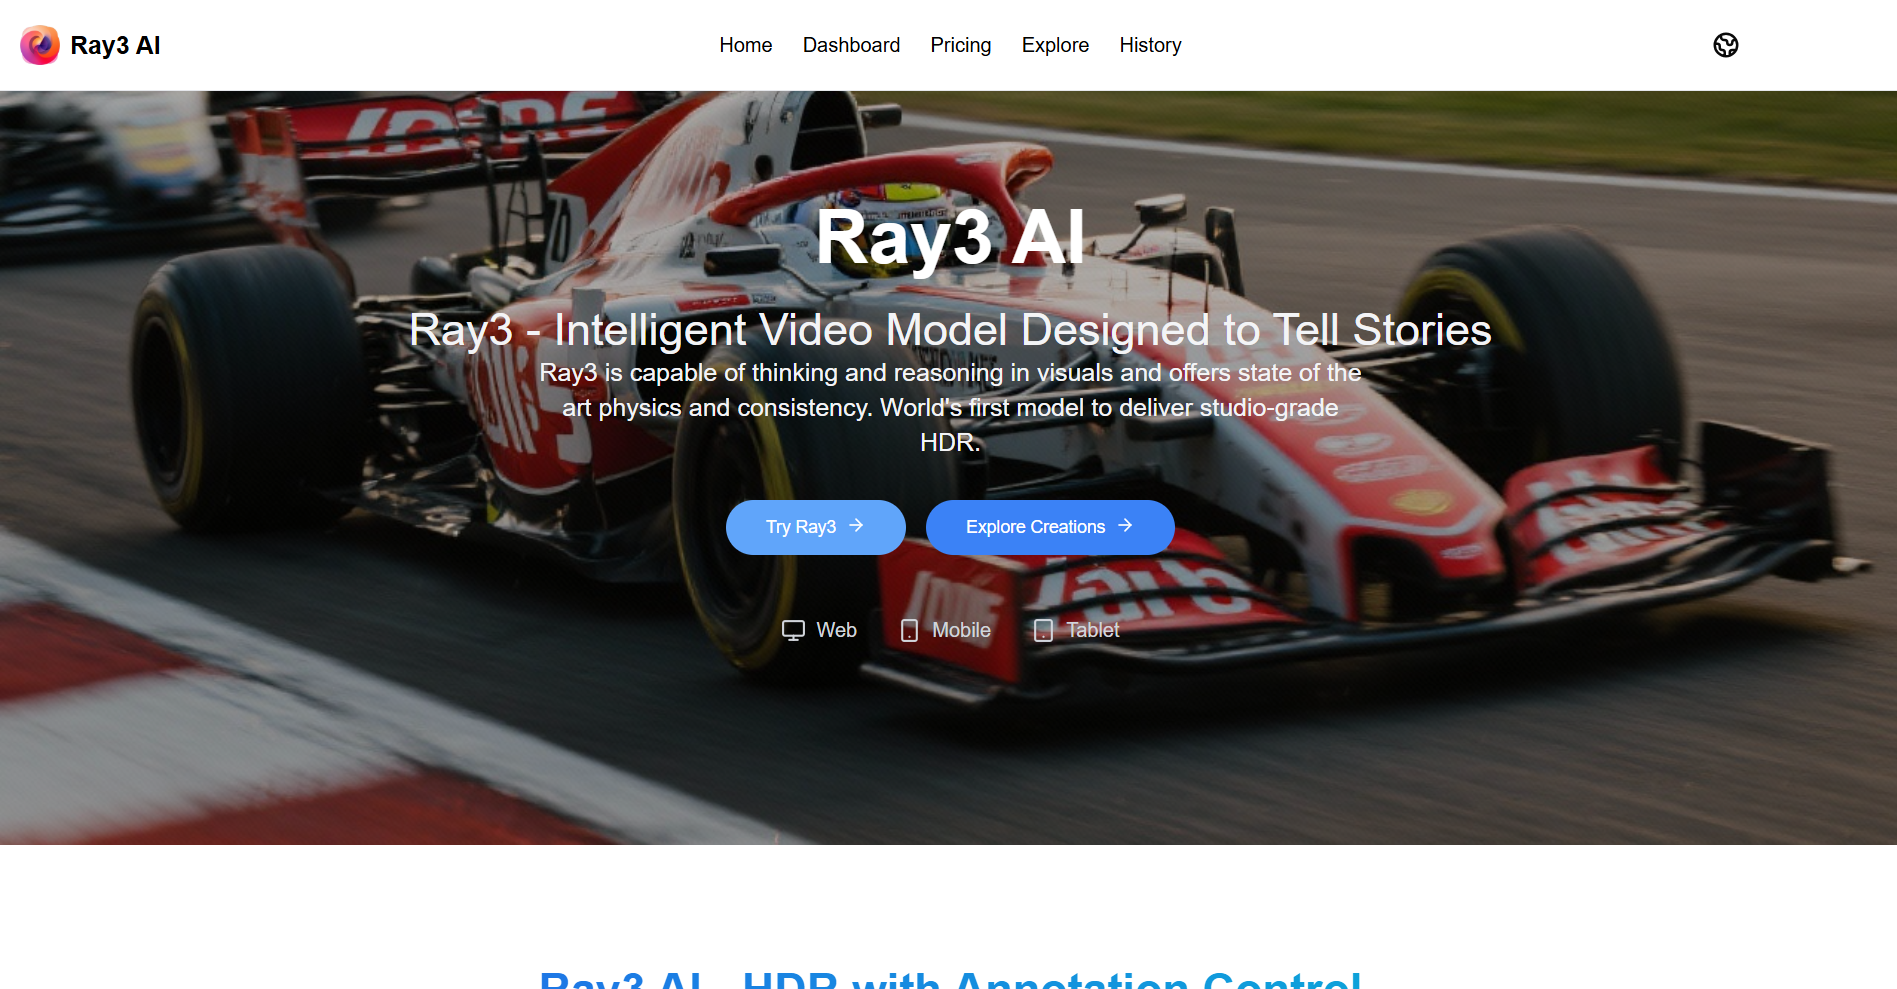Click the arrow inside Explore Creations button
This screenshot has width=1897, height=989.
click(x=1125, y=526)
